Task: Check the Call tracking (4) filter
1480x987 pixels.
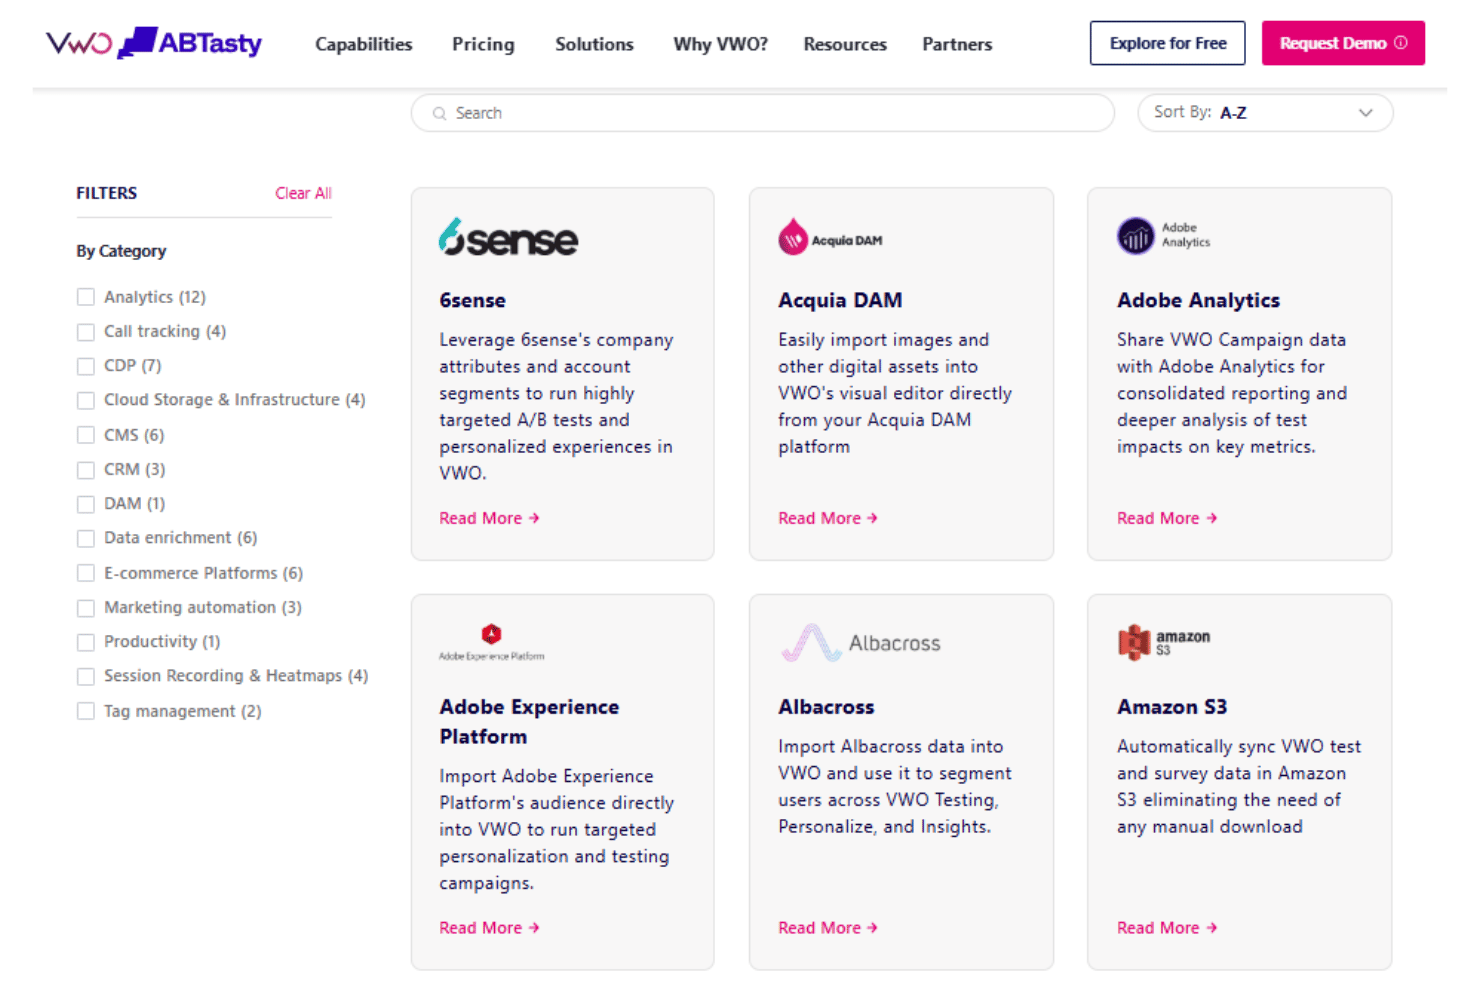Action: pyautogui.click(x=86, y=332)
